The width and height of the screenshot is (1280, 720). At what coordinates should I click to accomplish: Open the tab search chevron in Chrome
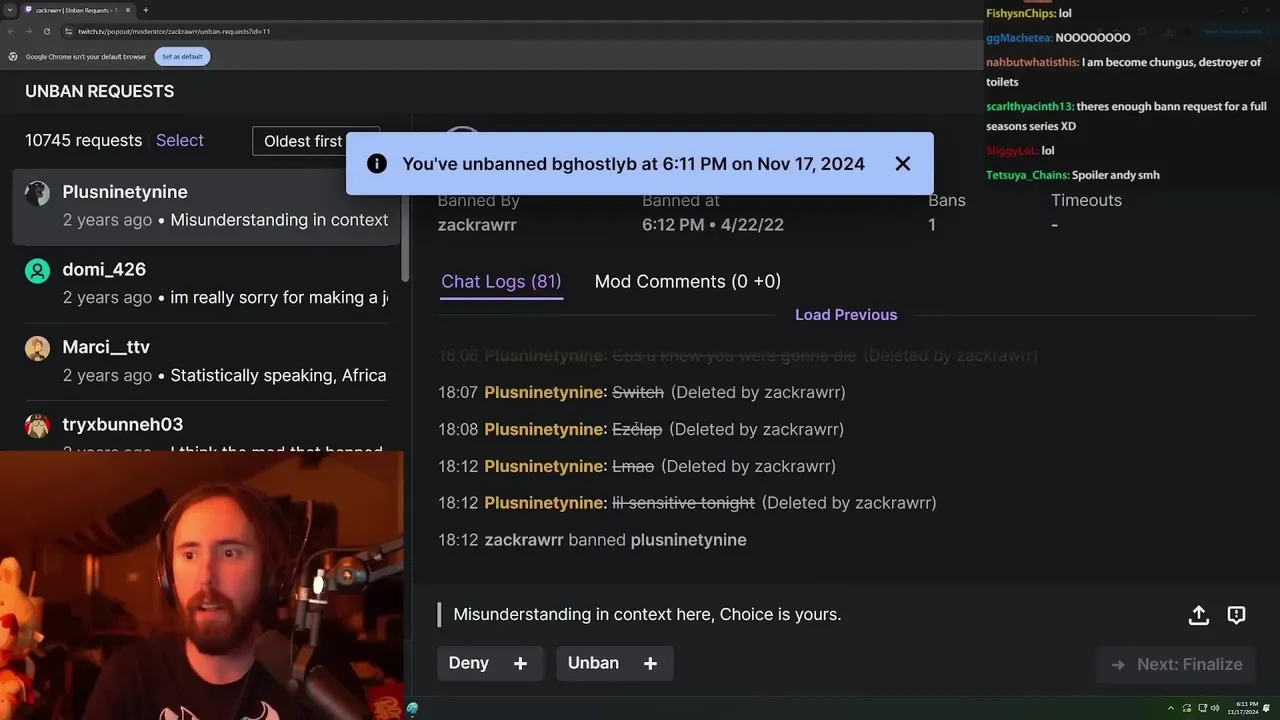(9, 10)
